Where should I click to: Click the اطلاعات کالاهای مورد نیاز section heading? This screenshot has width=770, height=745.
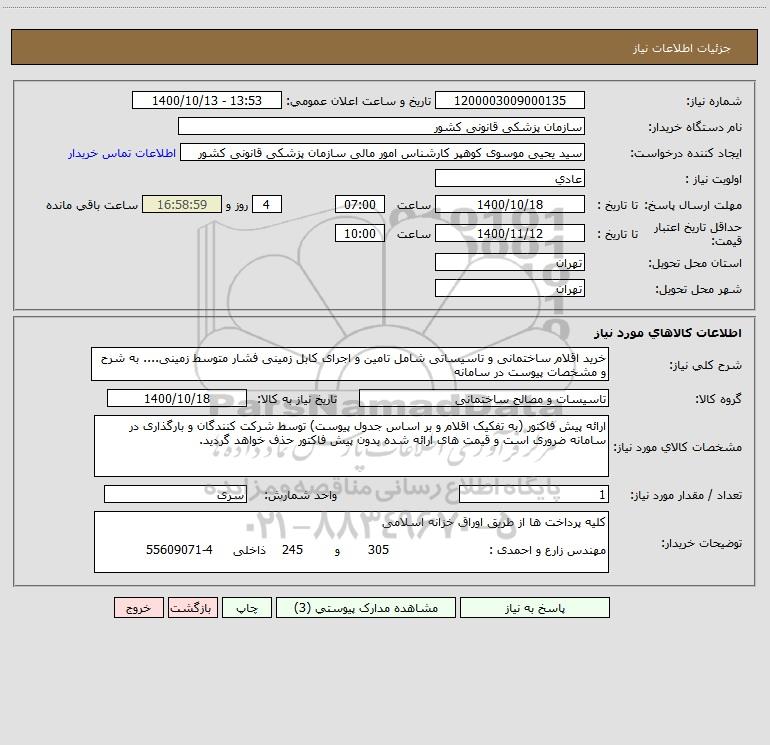tap(668, 333)
